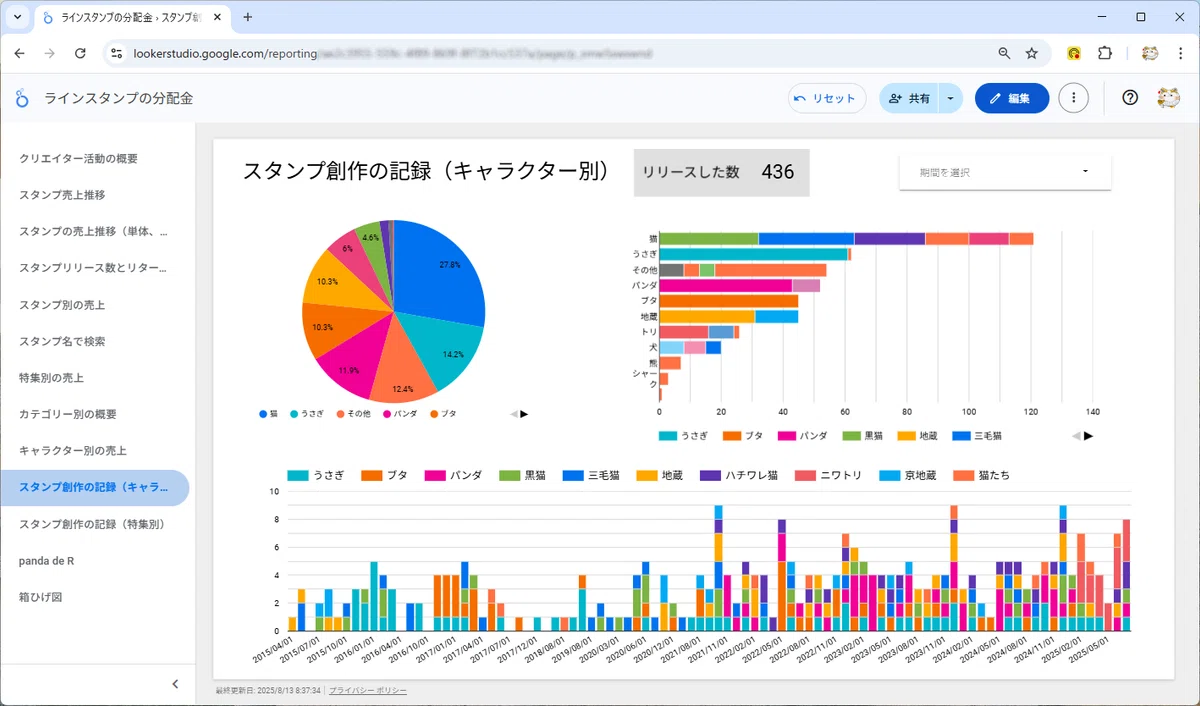Collapse the sidebar with the chevron arrow
The height and width of the screenshot is (706, 1200).
point(175,684)
